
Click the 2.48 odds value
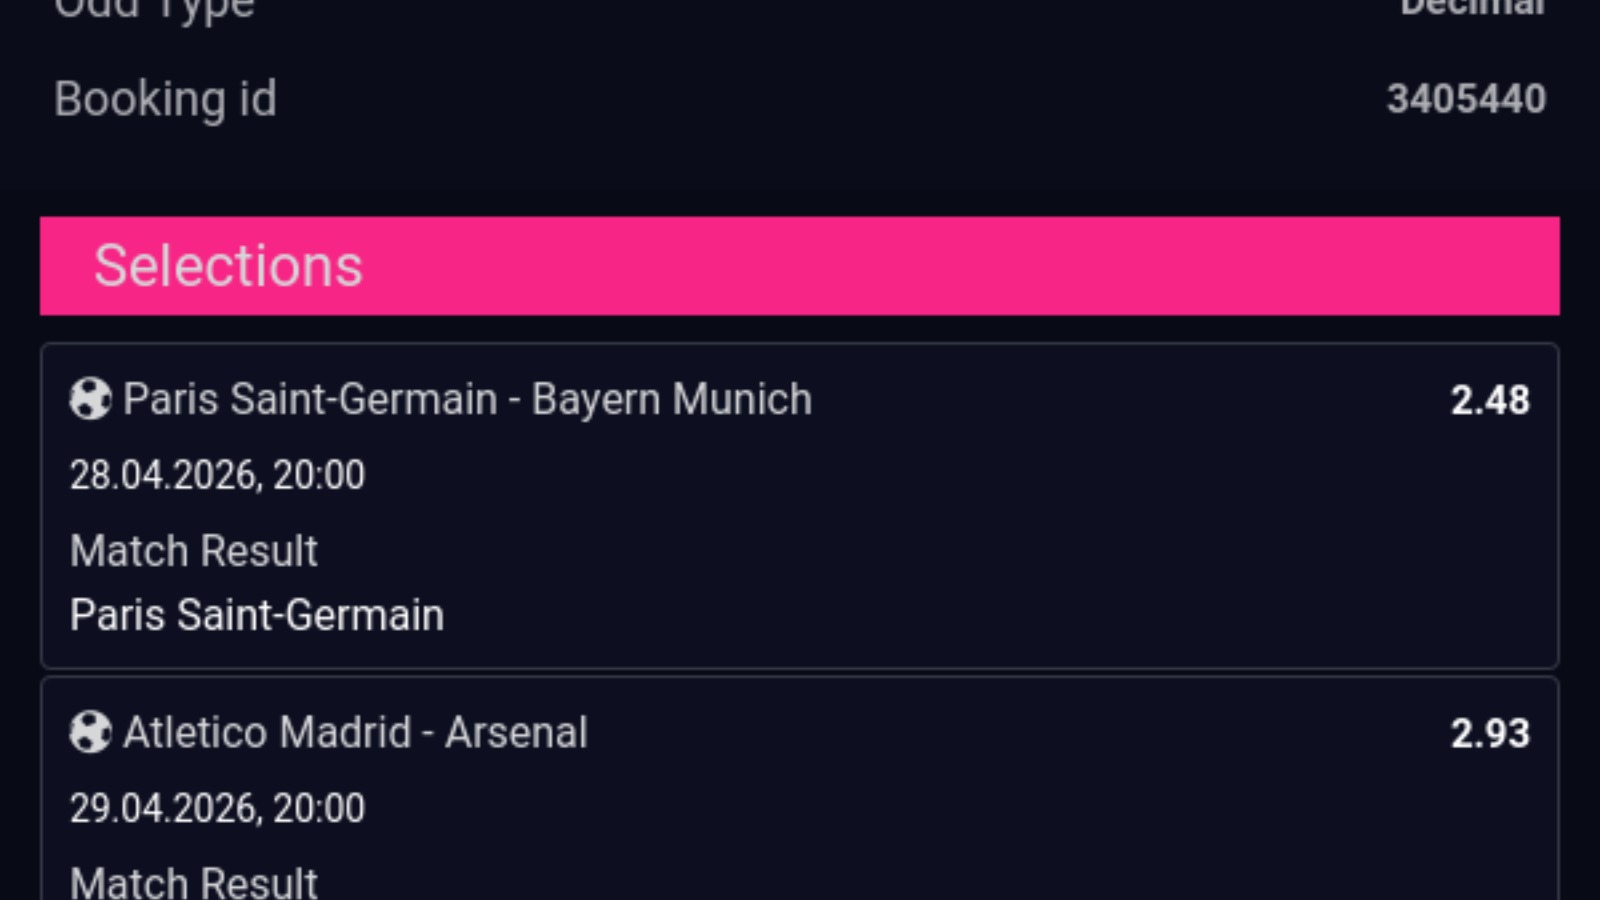pos(1489,400)
